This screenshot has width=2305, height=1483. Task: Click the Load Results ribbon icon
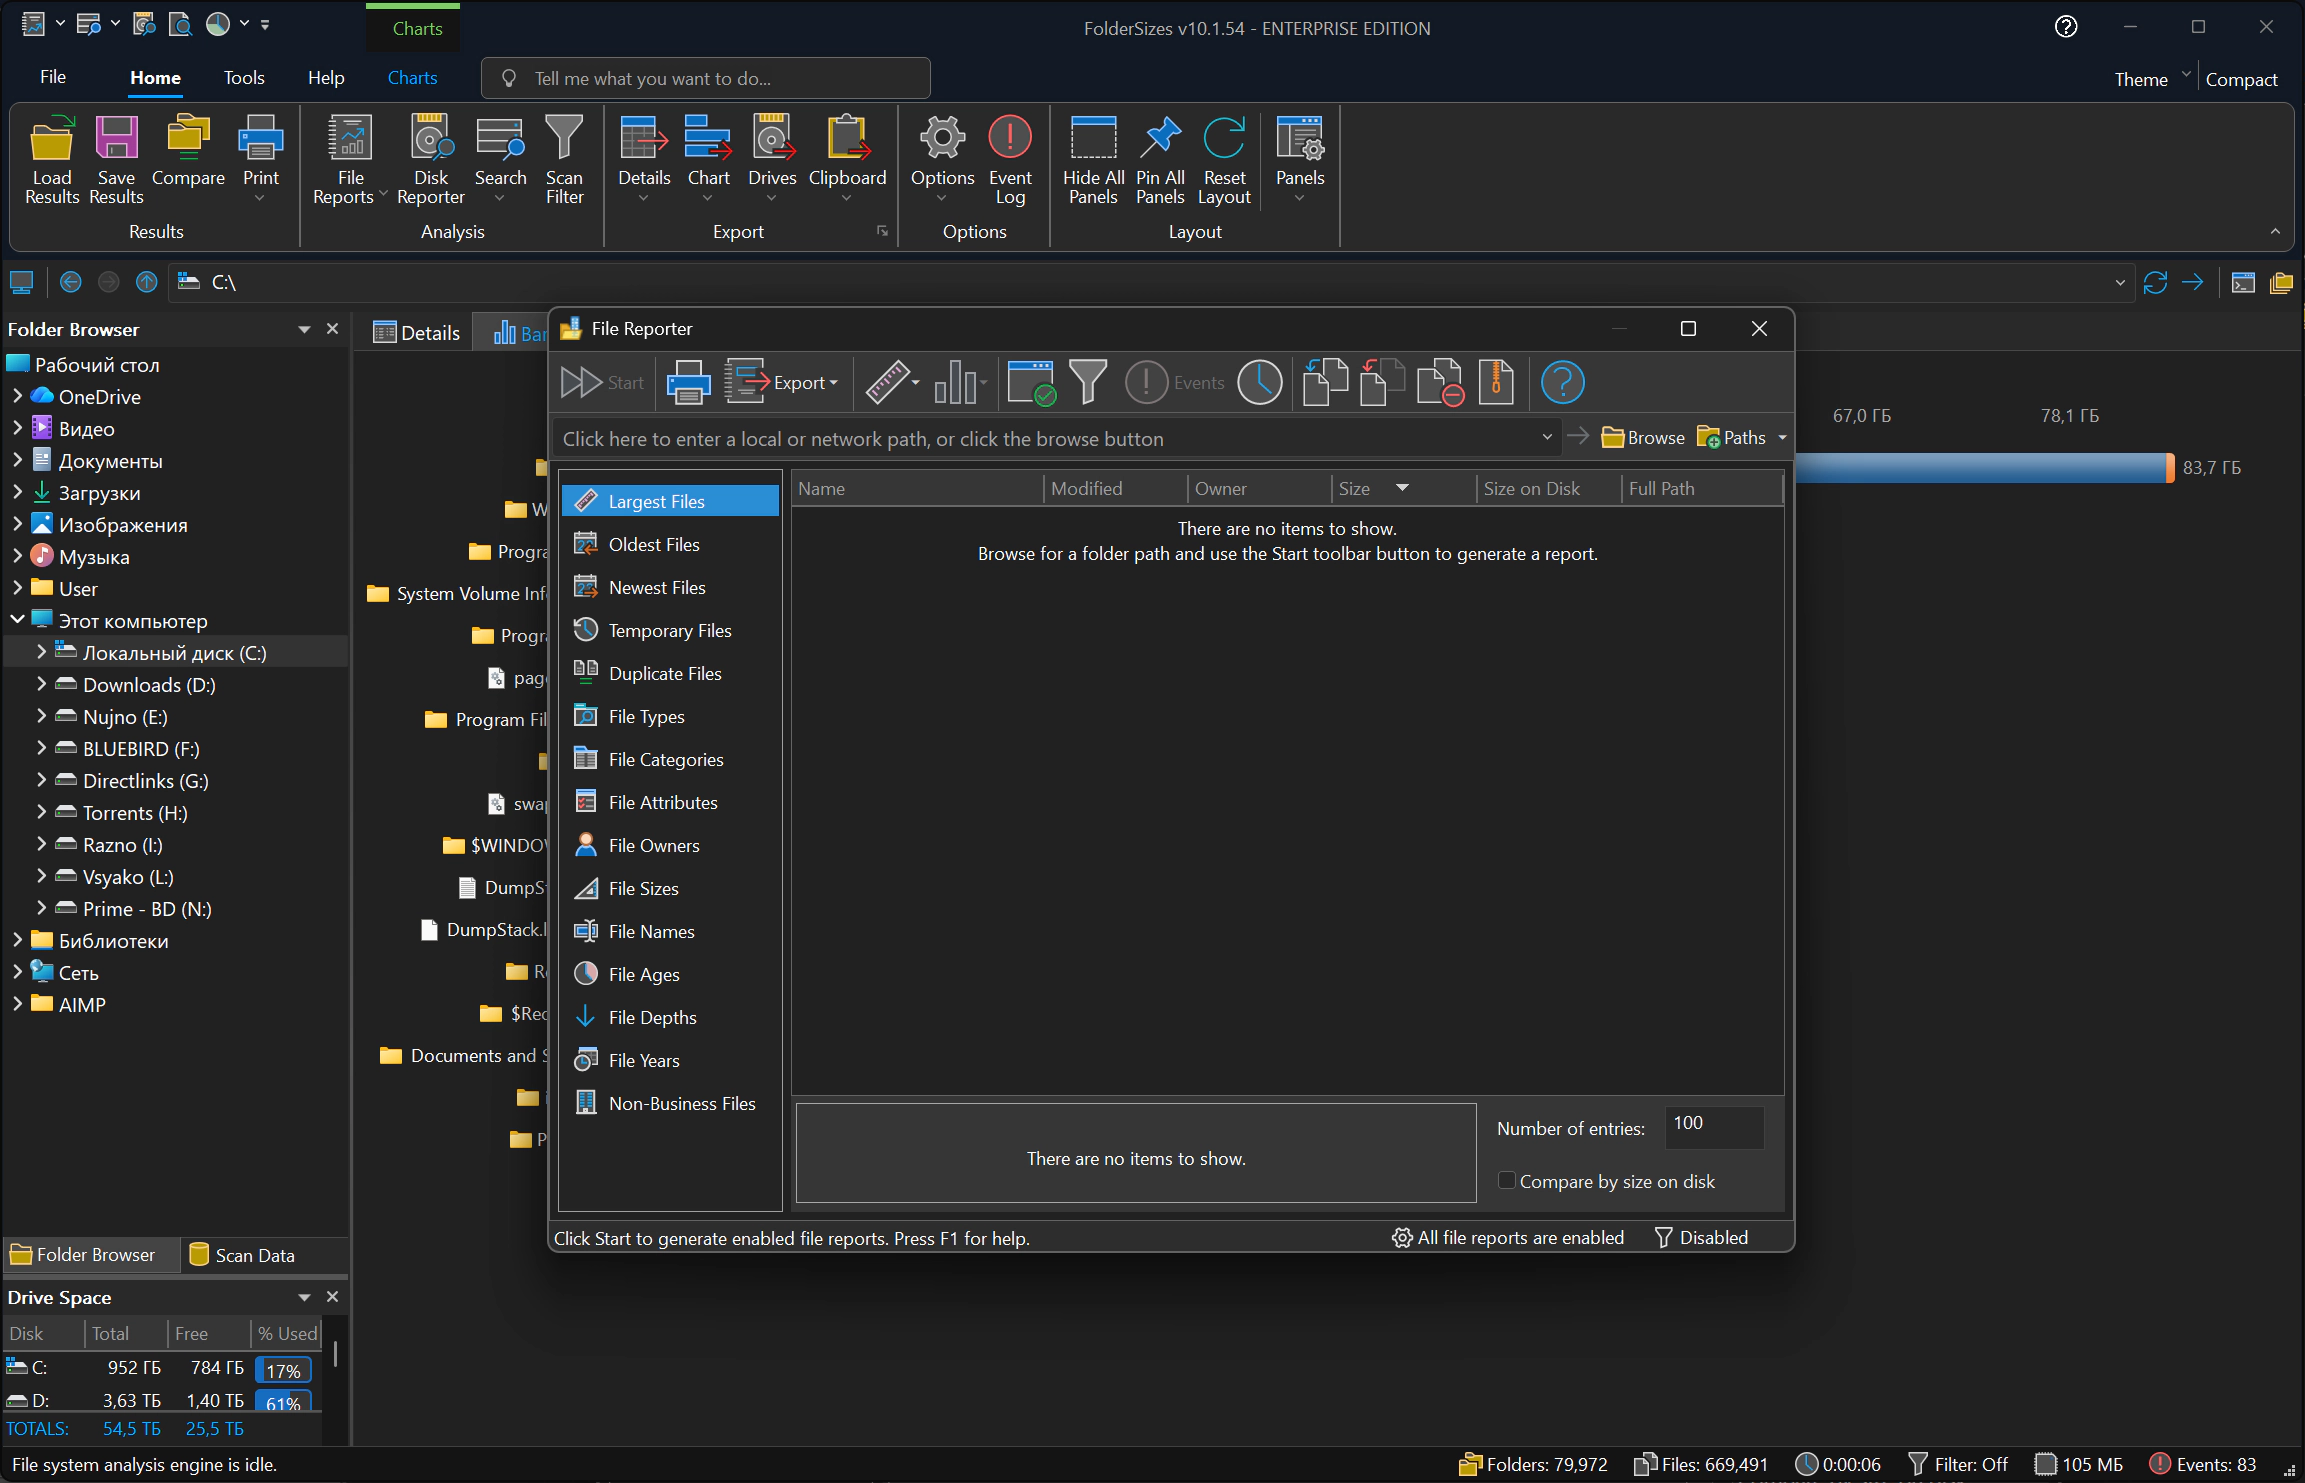pos(52,160)
